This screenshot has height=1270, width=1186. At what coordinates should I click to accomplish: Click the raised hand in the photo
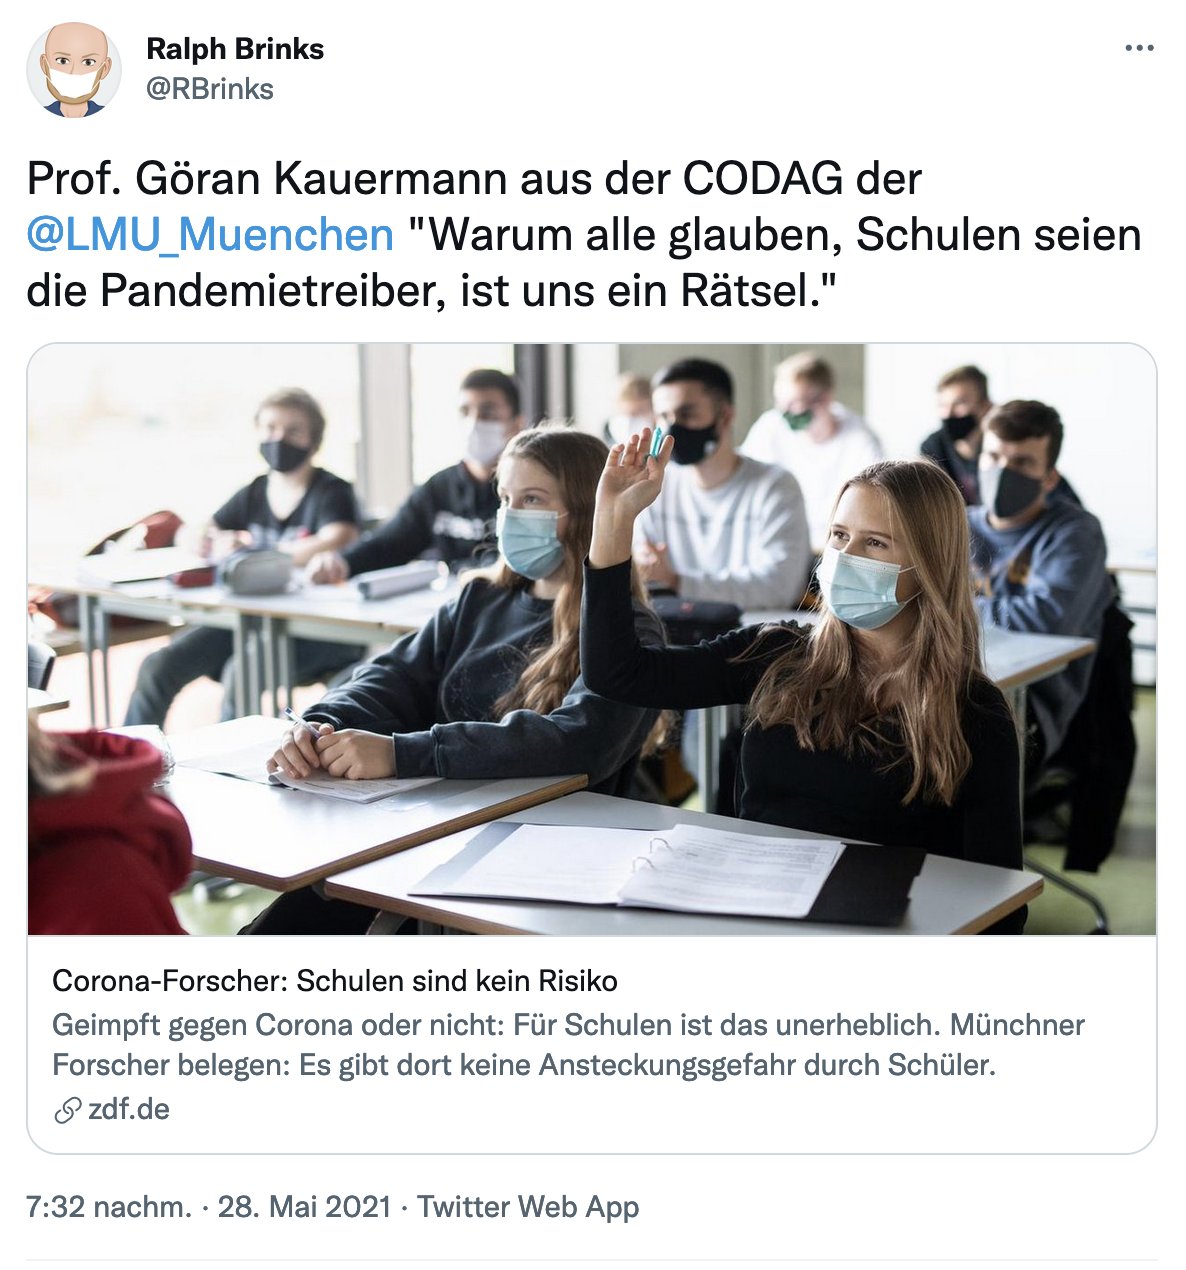pos(630,480)
